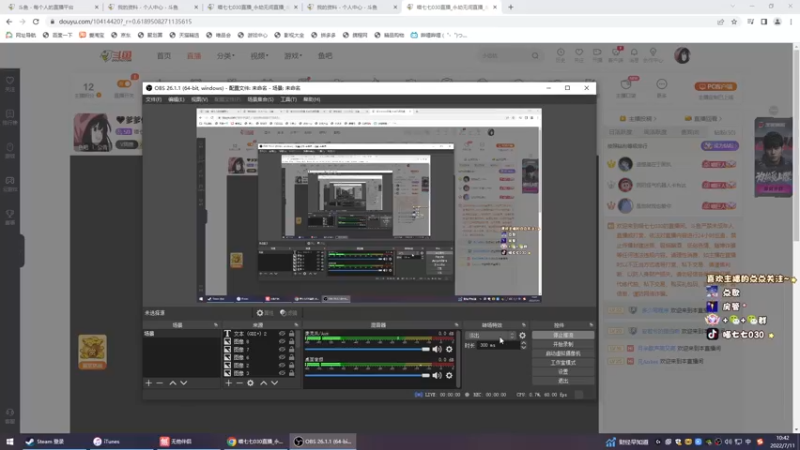
Task: Adjust the first mixer channel volume slider
Action: (x=367, y=349)
